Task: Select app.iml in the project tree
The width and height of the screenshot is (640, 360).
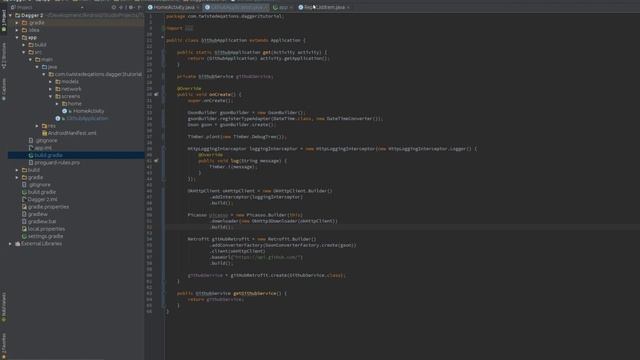Action: click(x=43, y=148)
